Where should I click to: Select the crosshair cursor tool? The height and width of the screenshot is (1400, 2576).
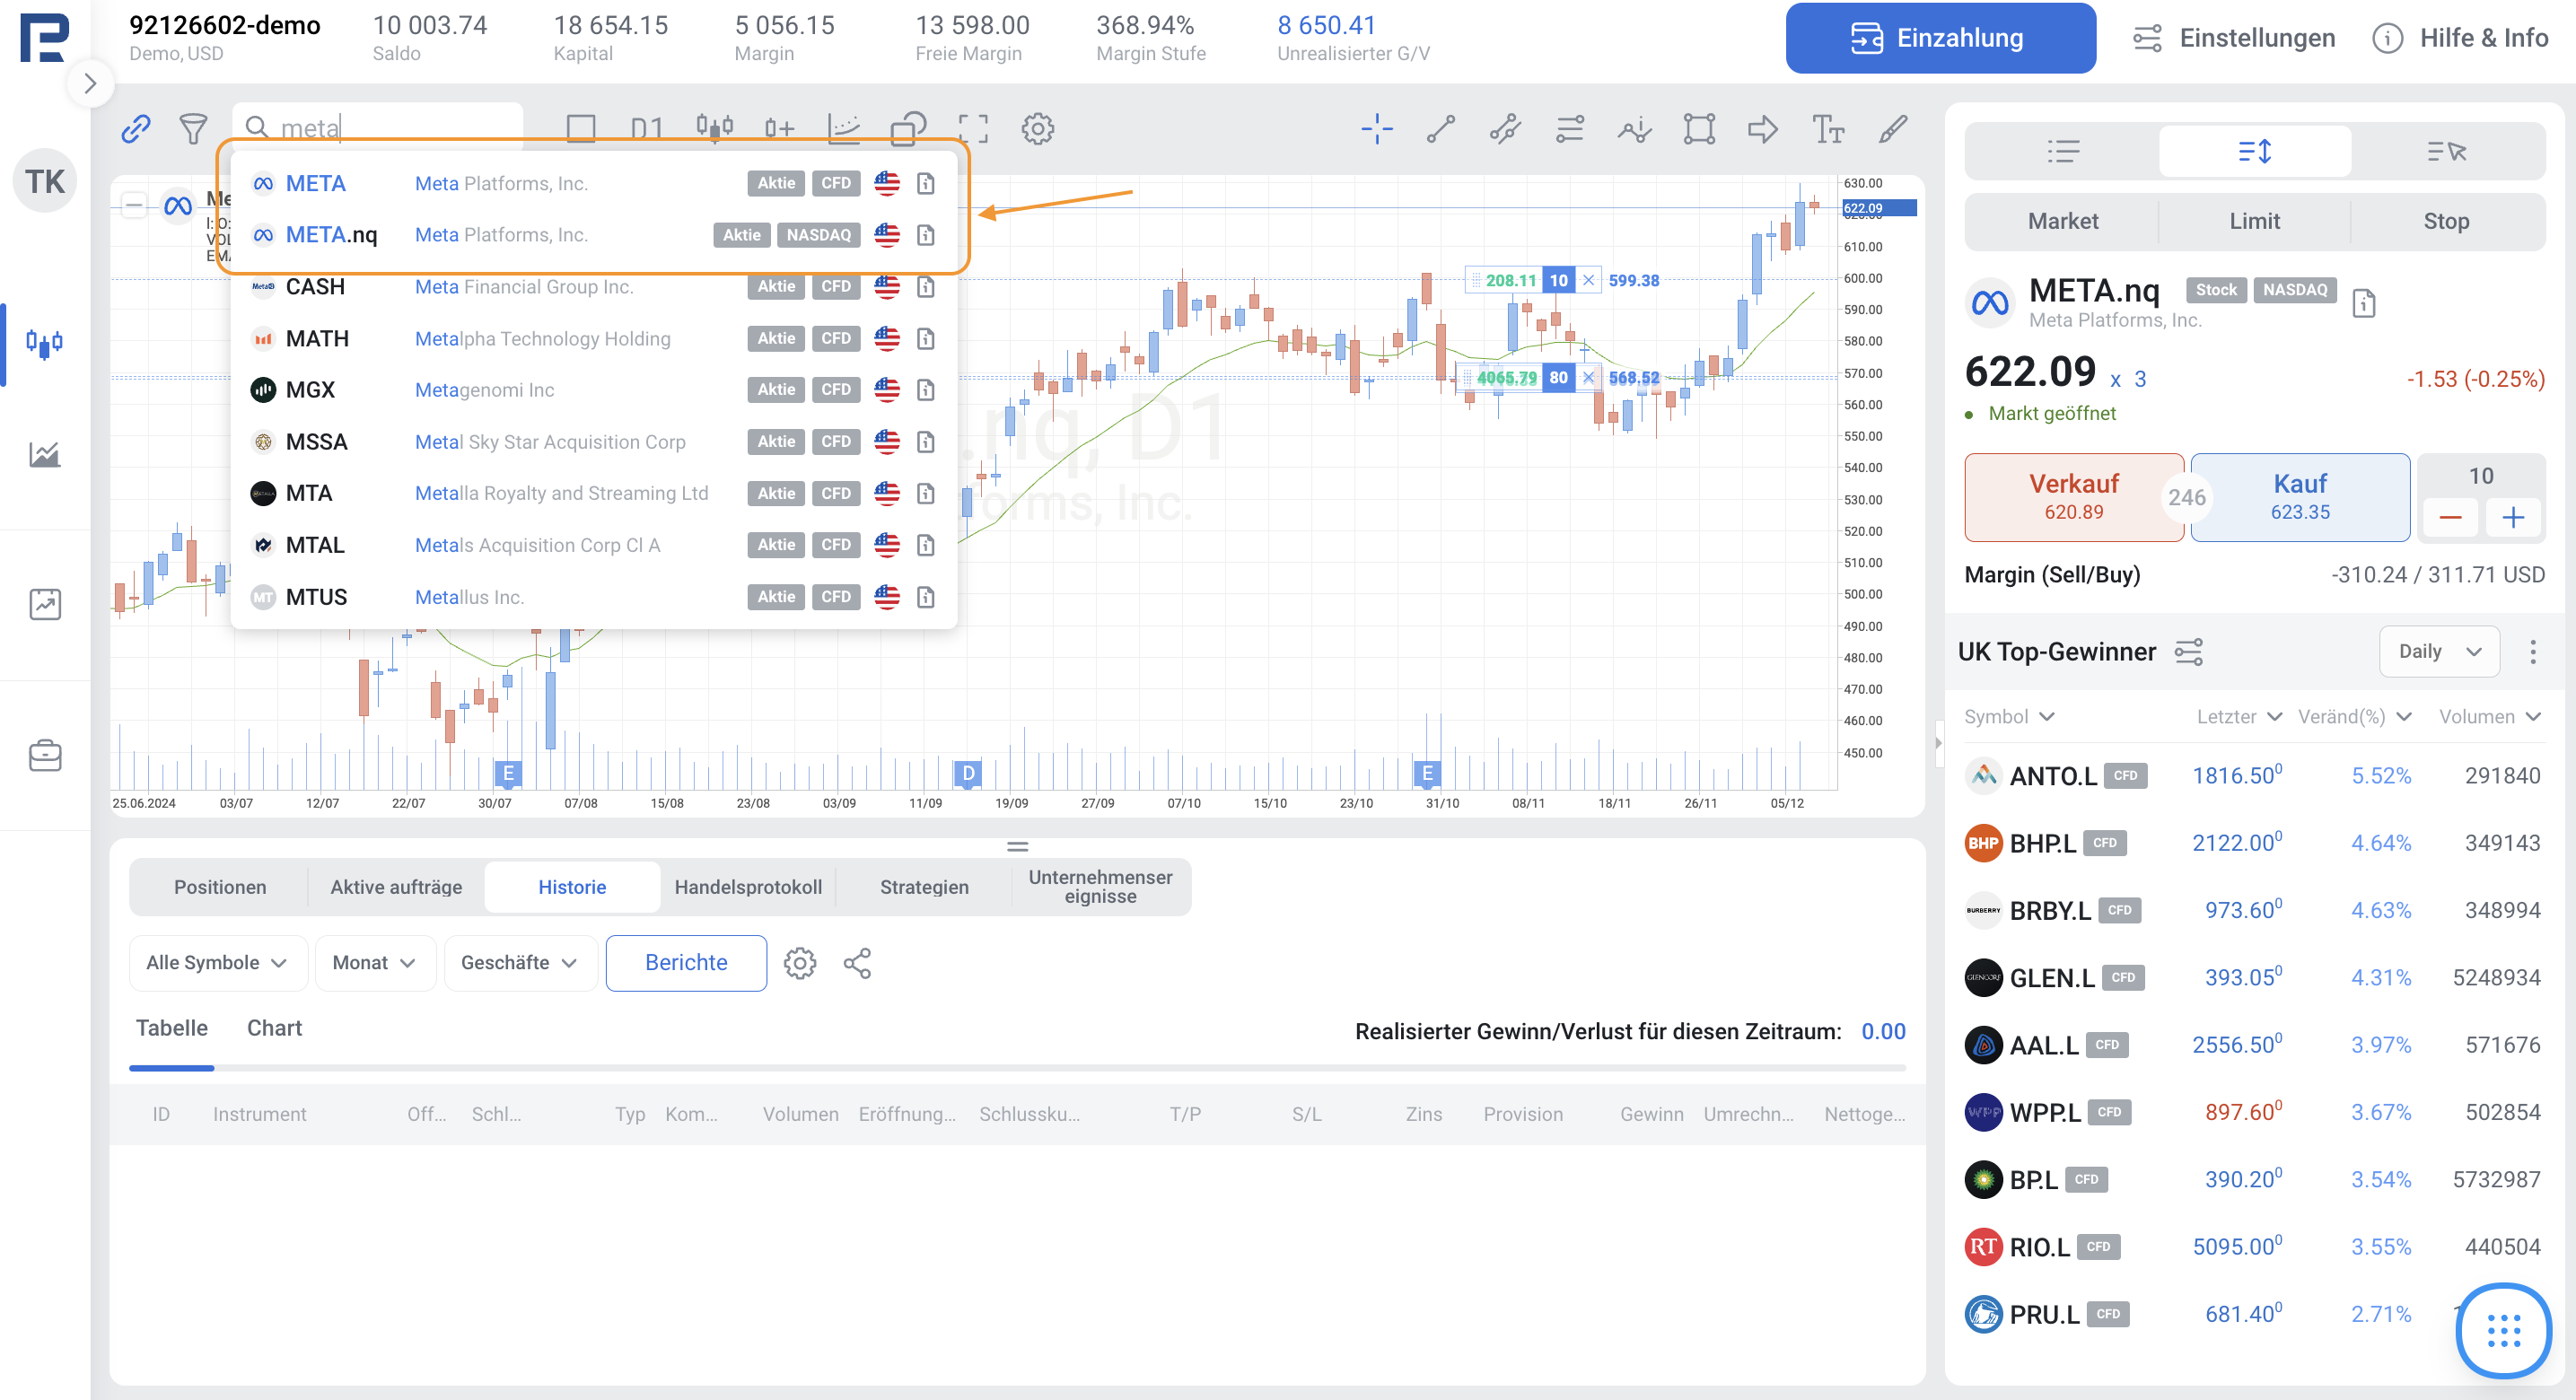tap(1376, 129)
